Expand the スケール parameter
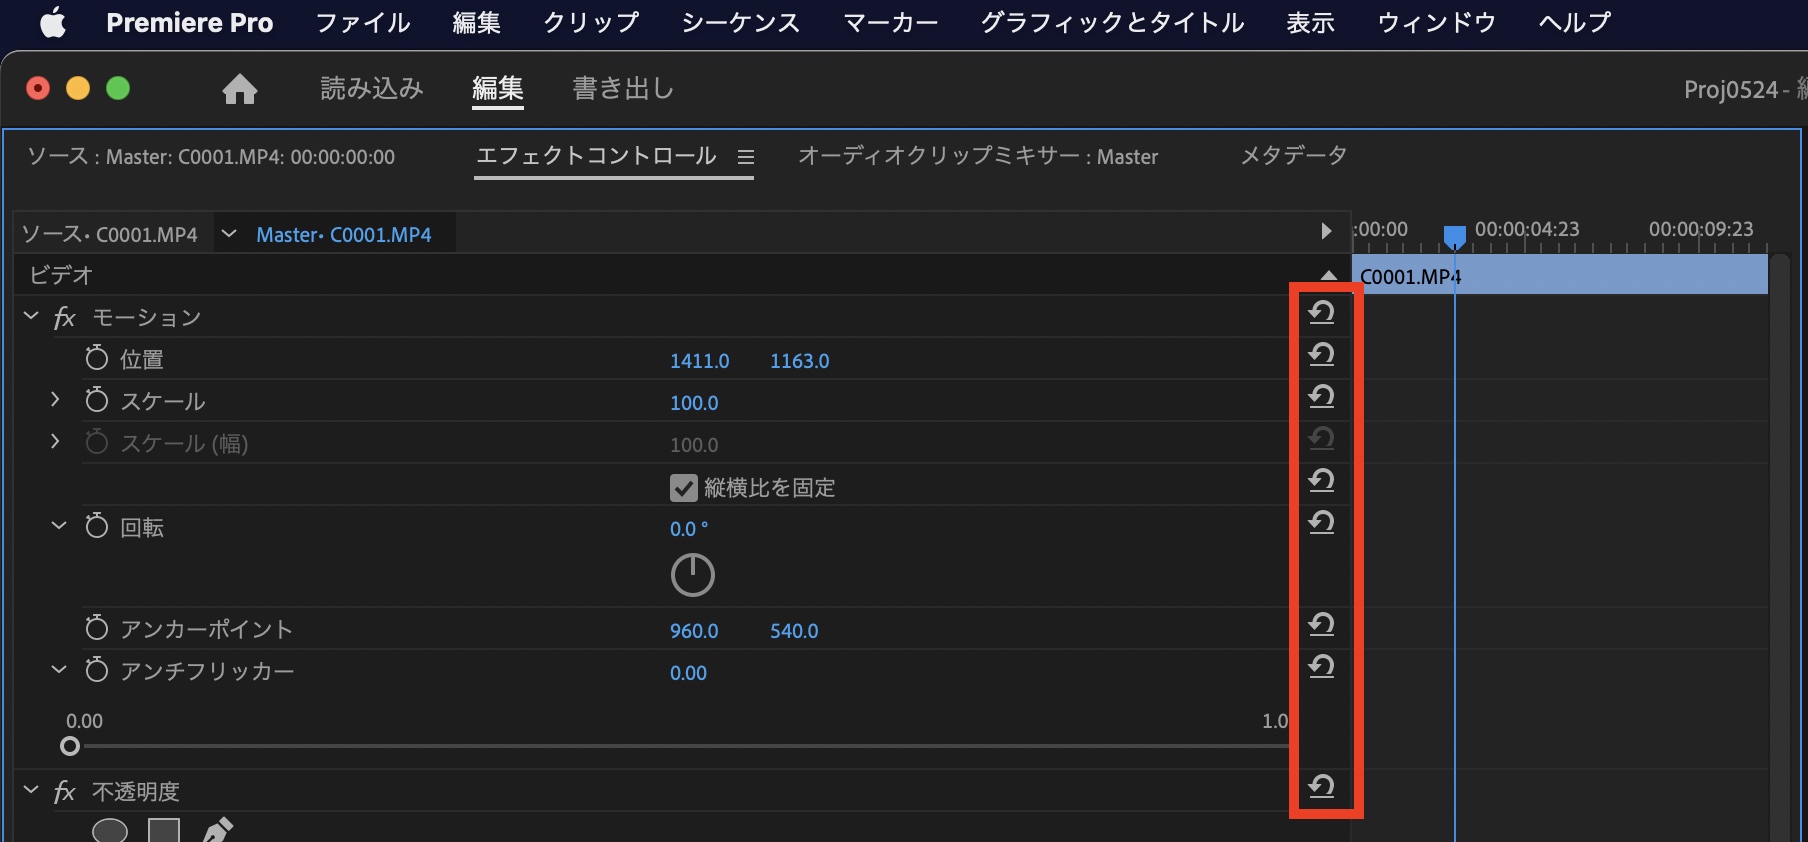The height and width of the screenshot is (842, 1808). pyautogui.click(x=55, y=400)
